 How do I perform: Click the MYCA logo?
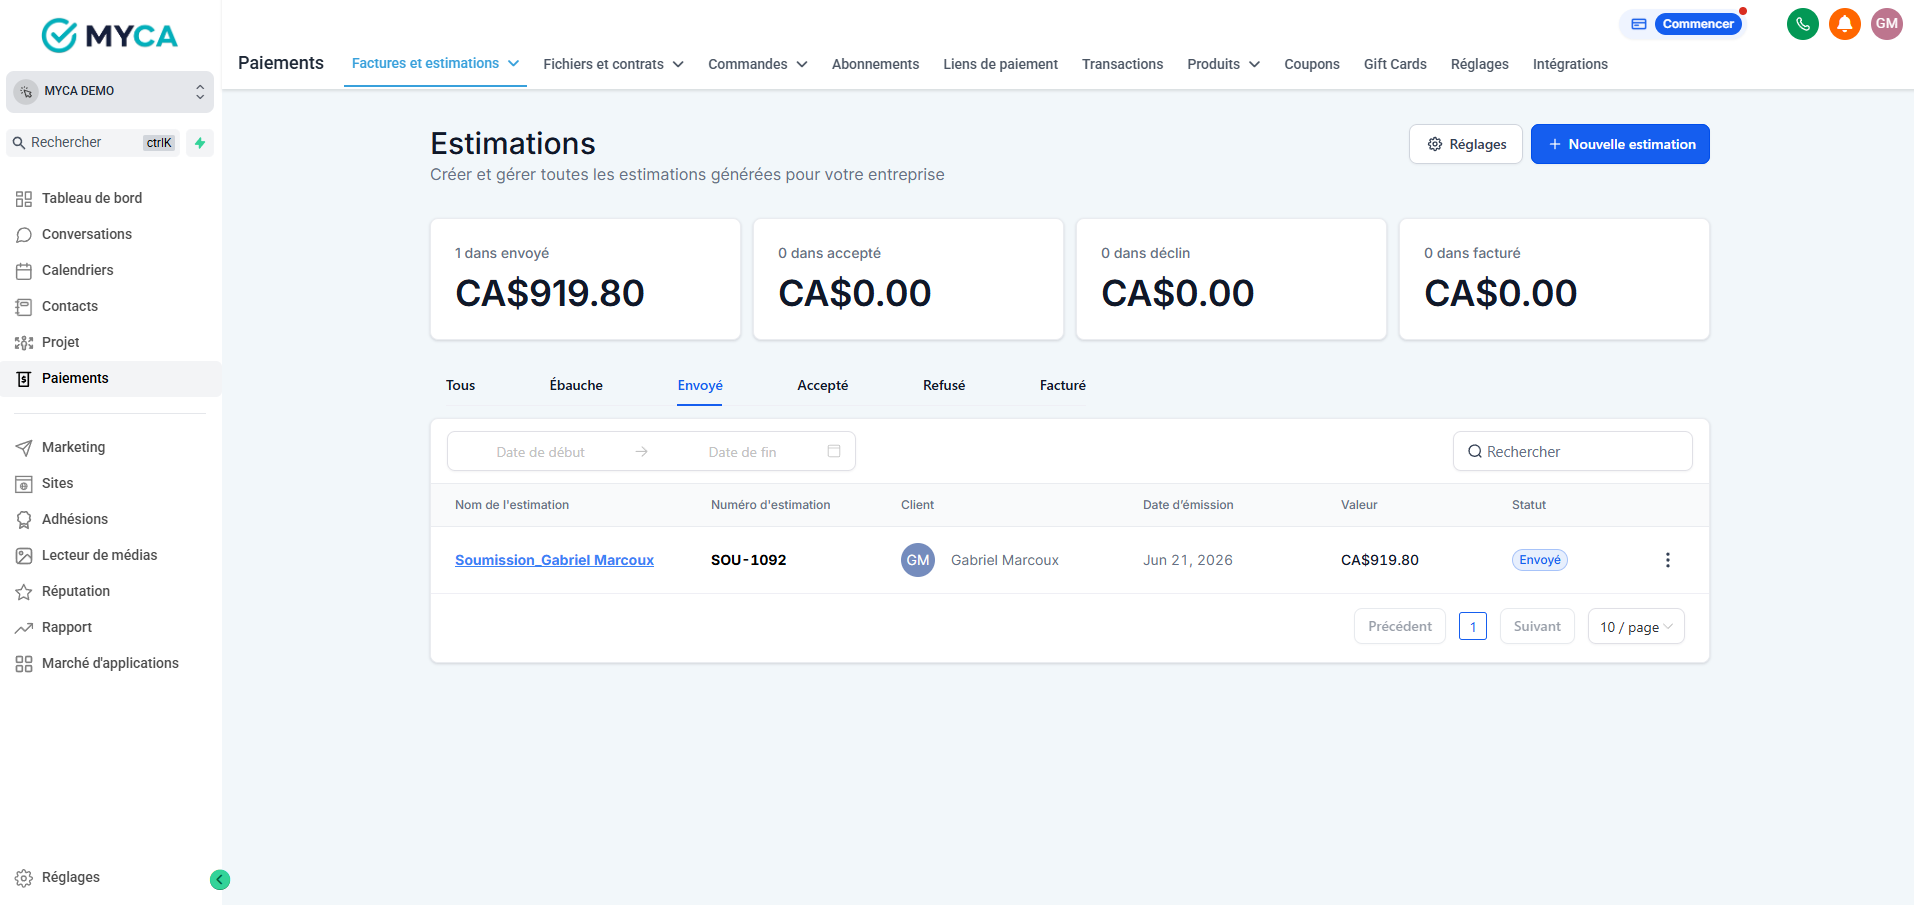pyautogui.click(x=109, y=35)
